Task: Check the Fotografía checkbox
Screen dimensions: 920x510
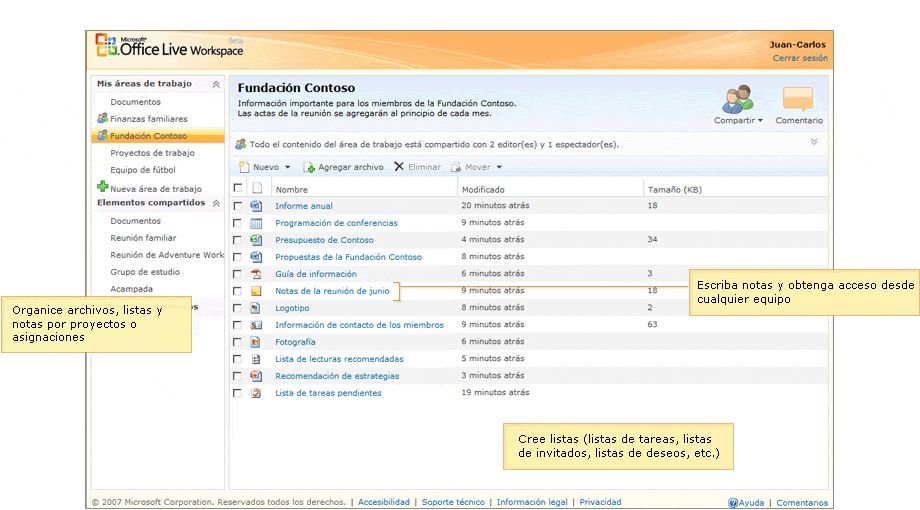Action: coord(238,342)
